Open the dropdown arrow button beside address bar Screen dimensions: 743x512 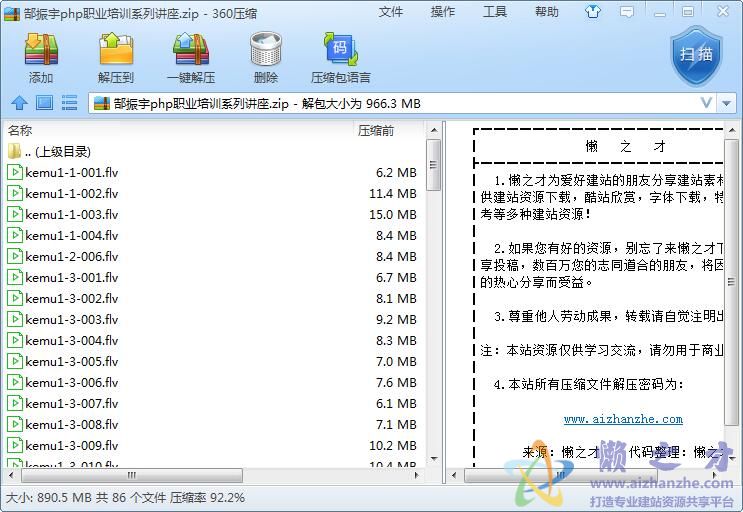click(726, 103)
